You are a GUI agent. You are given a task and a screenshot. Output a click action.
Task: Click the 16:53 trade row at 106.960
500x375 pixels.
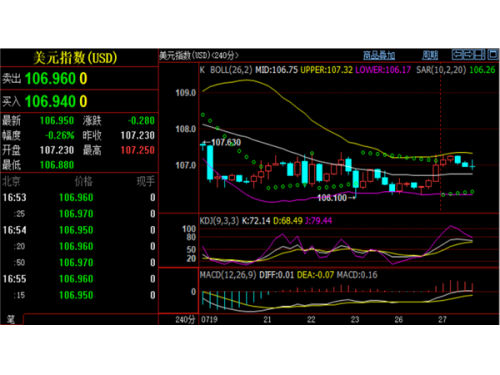tap(79, 198)
